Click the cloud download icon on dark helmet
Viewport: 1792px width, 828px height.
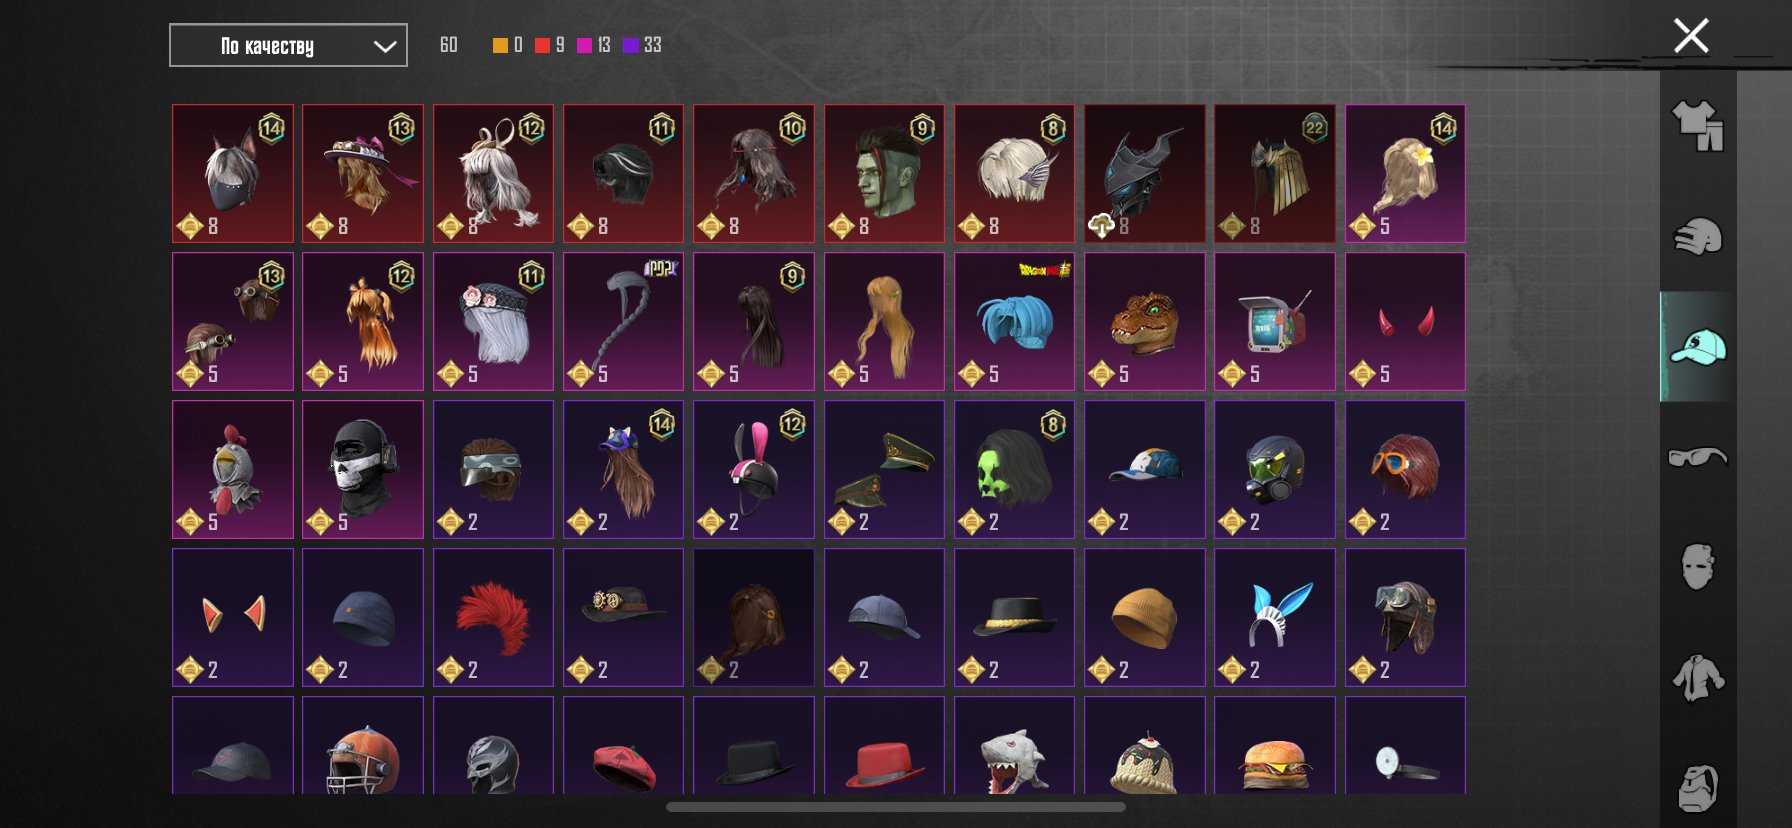point(1101,226)
